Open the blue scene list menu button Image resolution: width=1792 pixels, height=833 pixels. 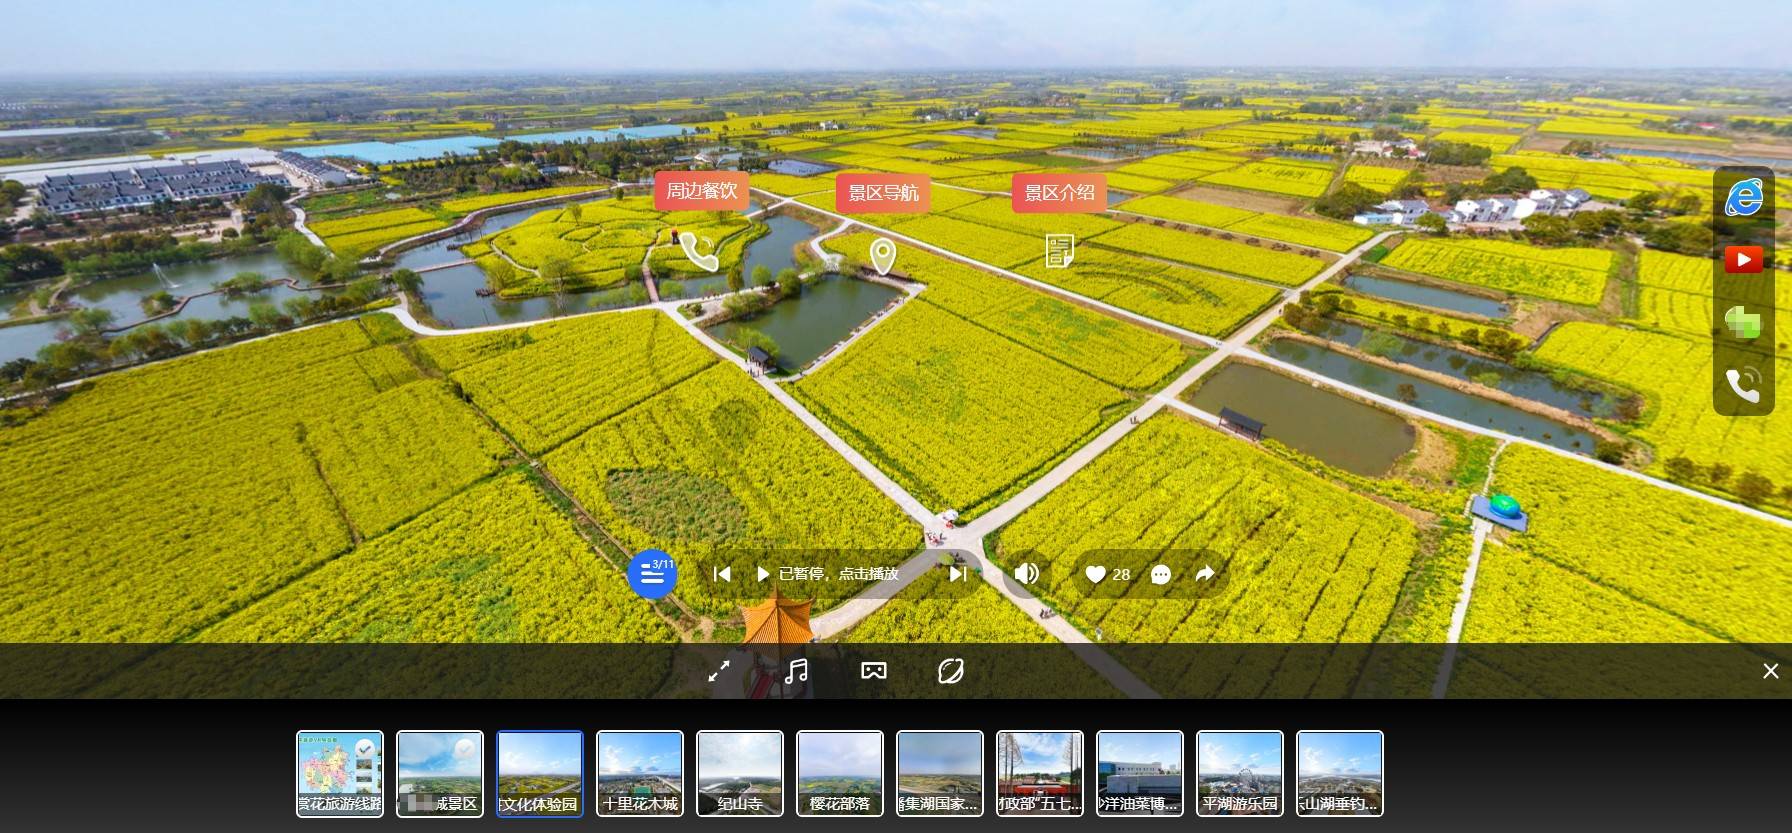tap(651, 574)
